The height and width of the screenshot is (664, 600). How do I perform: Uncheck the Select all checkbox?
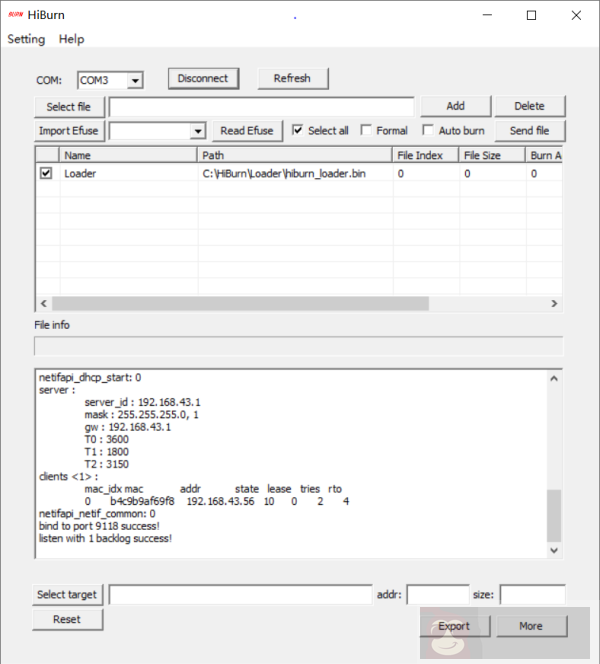click(x=297, y=130)
